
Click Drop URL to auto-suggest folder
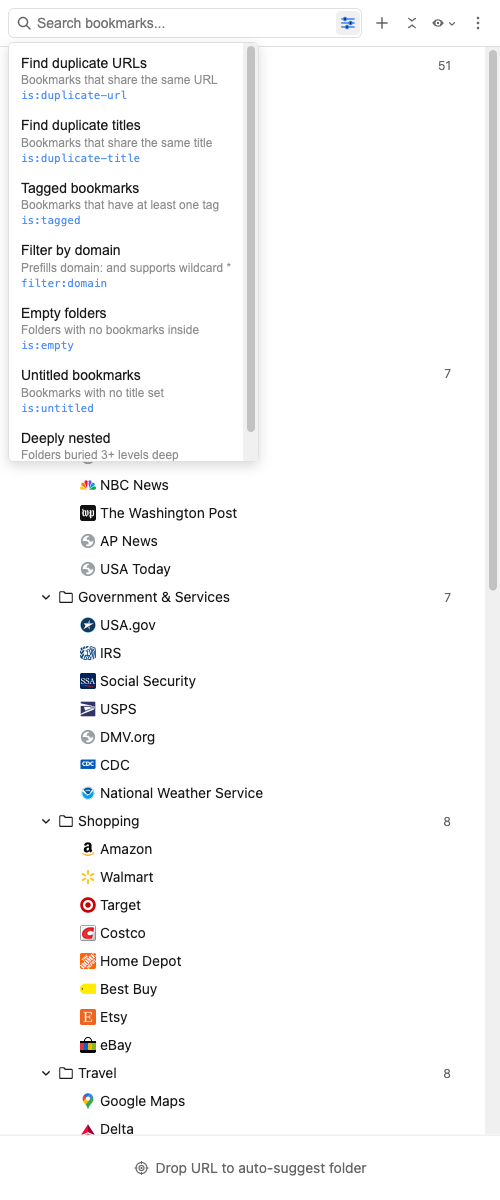pos(250,1168)
